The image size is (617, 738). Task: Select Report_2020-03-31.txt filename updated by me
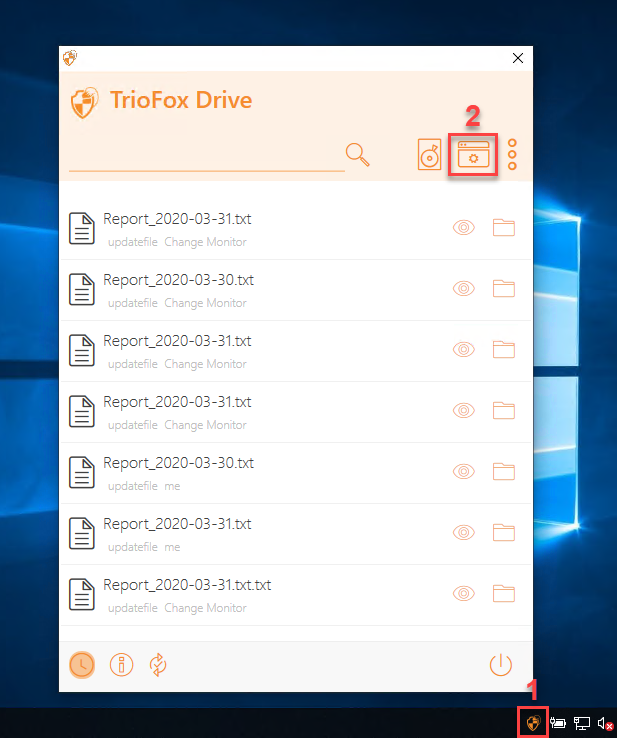pos(177,524)
